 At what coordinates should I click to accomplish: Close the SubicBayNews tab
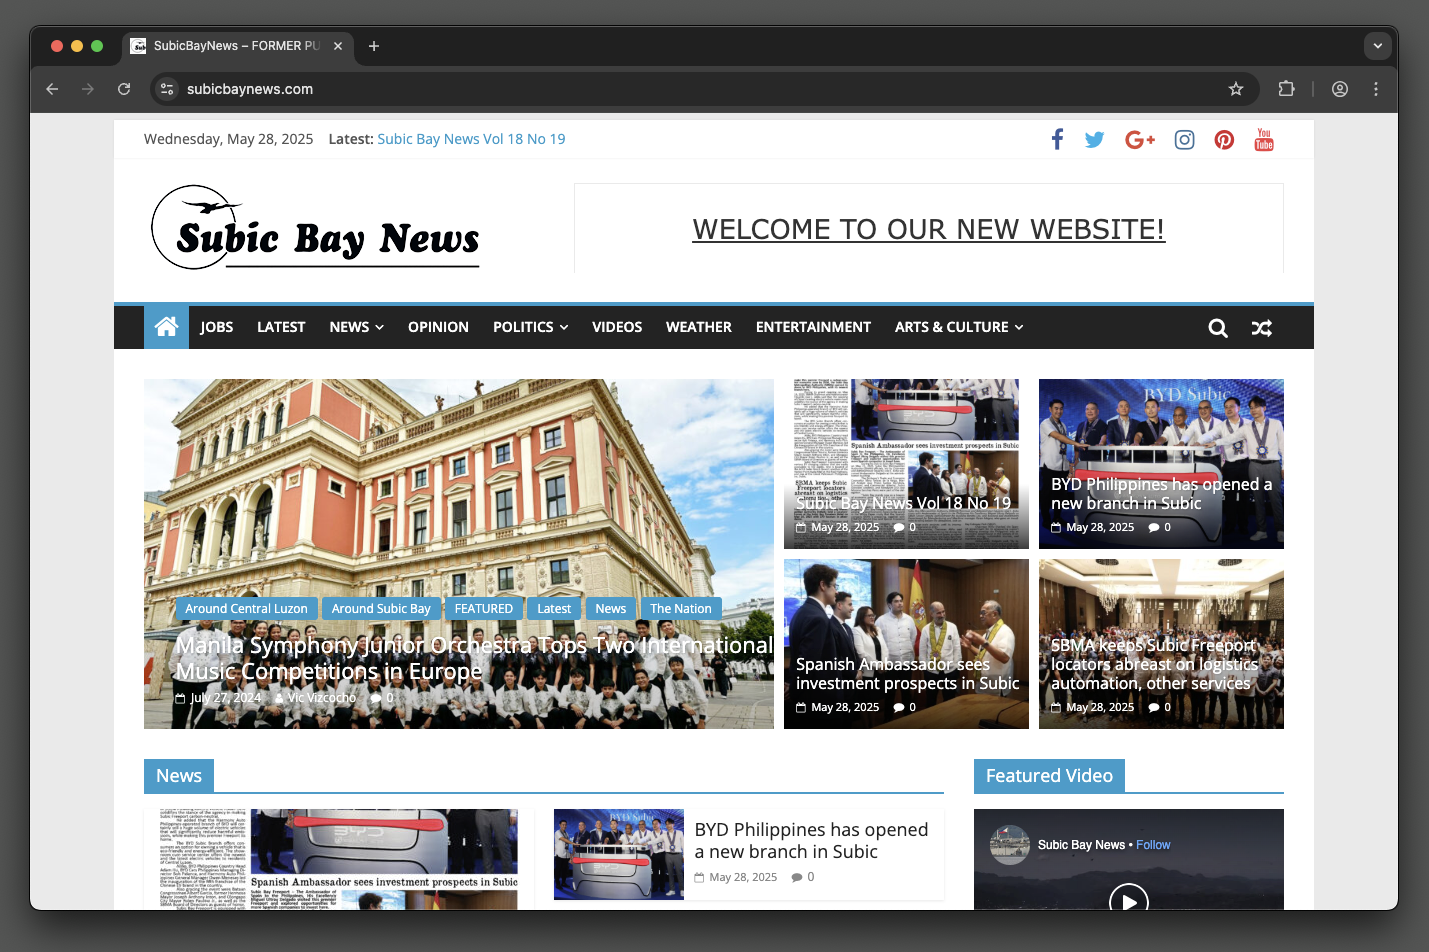coord(338,46)
